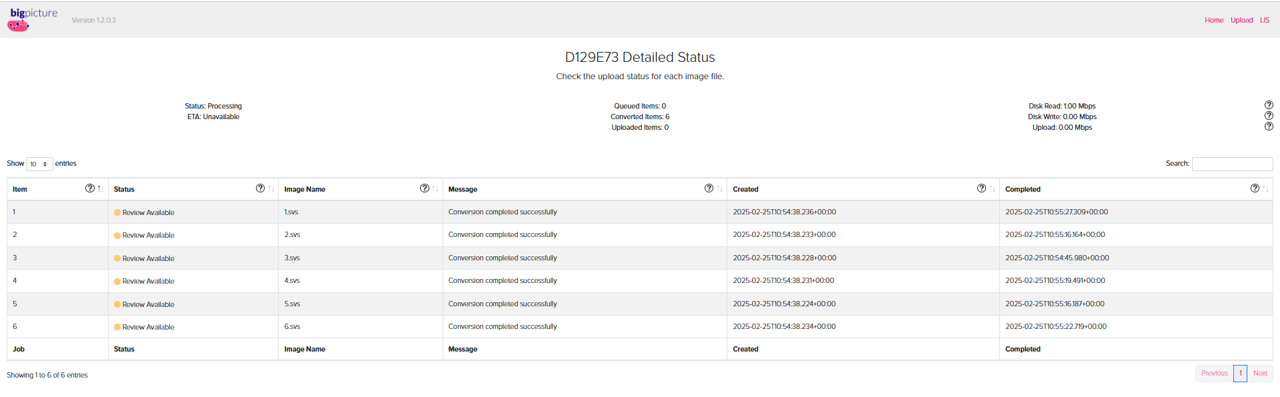Click the Next pagination button
Image resolution: width=1280 pixels, height=397 pixels.
pos(1260,373)
